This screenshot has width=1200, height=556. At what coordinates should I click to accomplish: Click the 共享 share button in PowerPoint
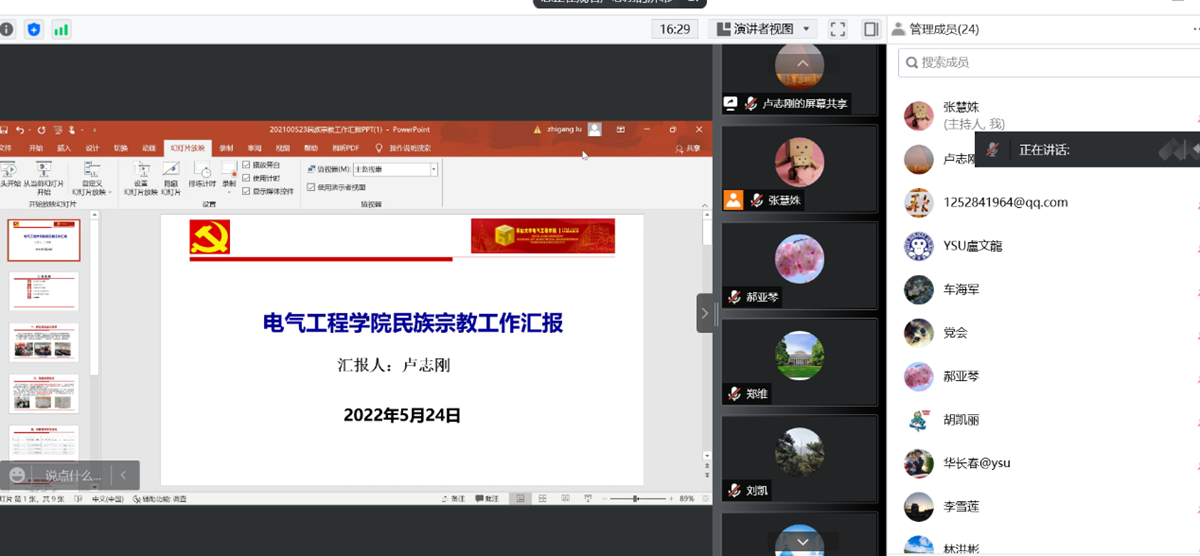(688, 148)
